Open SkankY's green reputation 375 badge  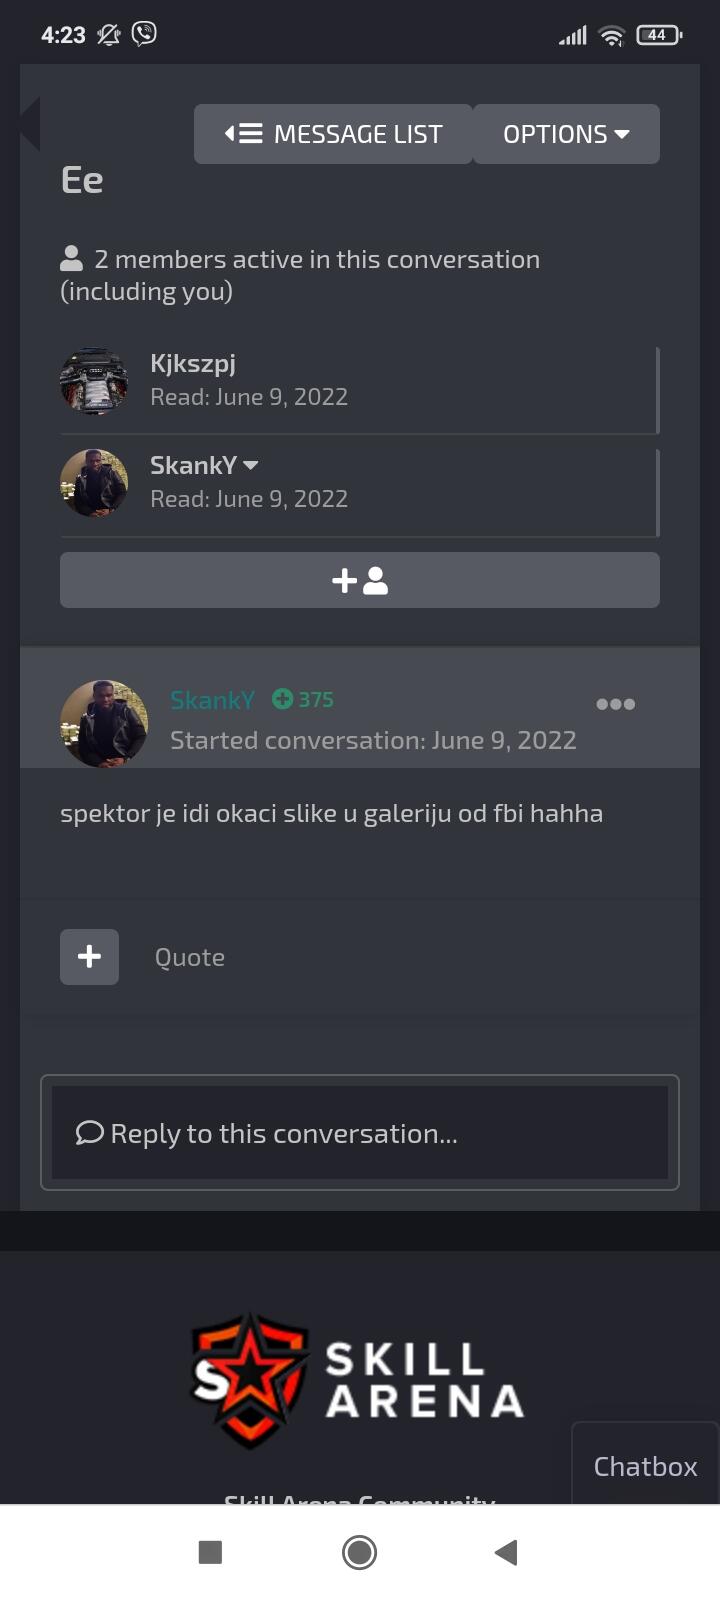click(x=303, y=699)
